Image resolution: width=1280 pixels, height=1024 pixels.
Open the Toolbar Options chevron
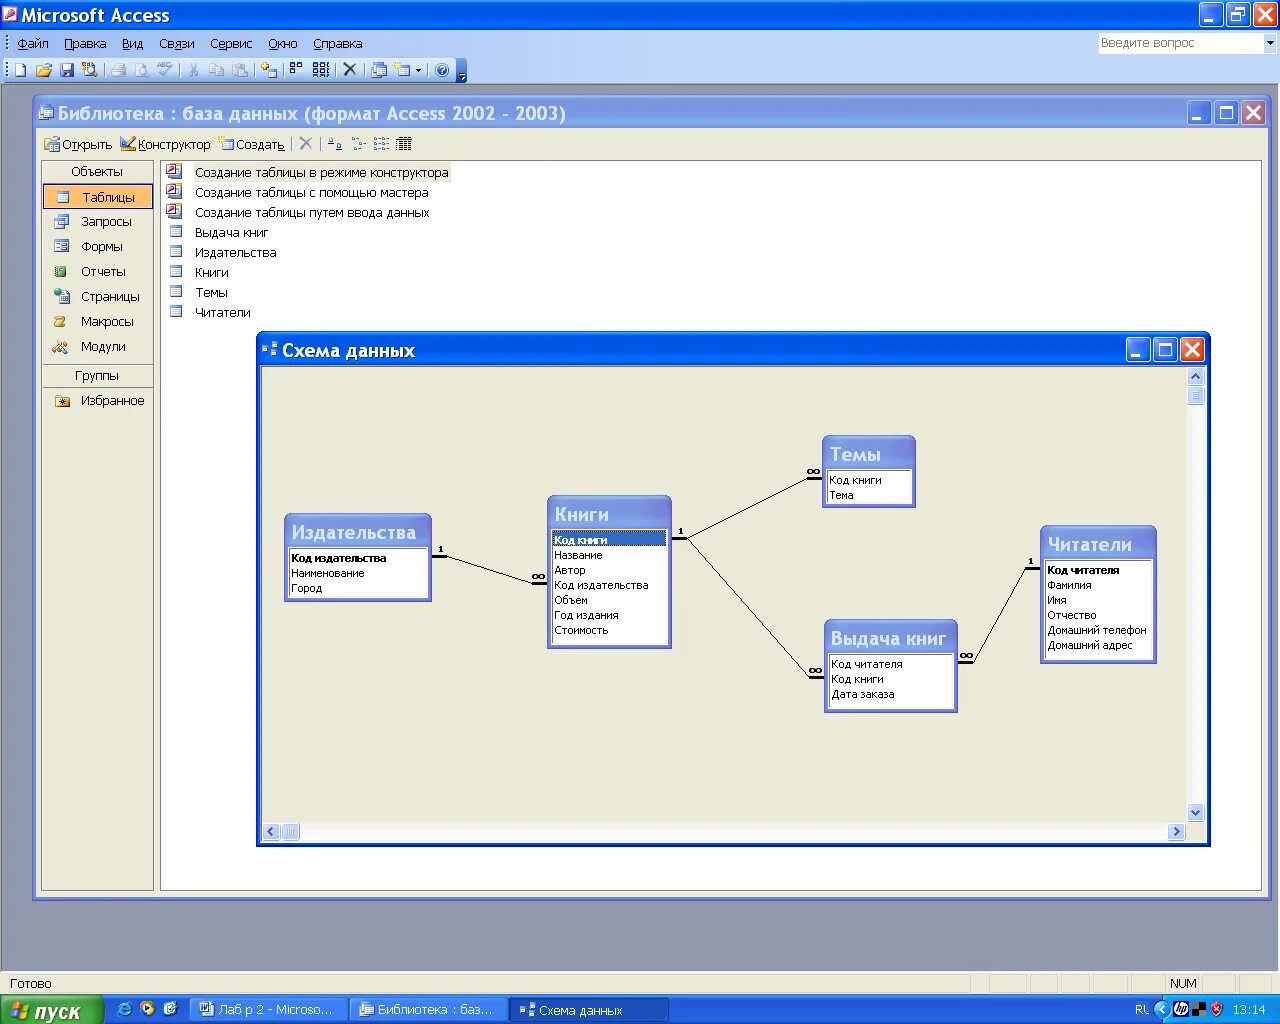point(461,72)
